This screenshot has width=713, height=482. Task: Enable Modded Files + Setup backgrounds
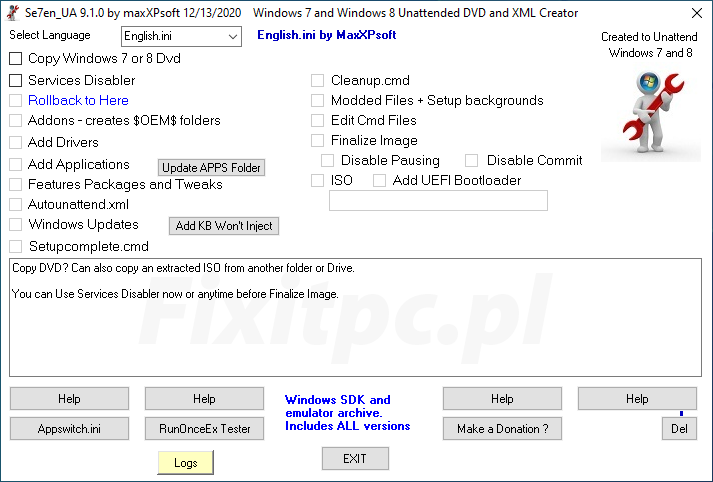point(317,100)
